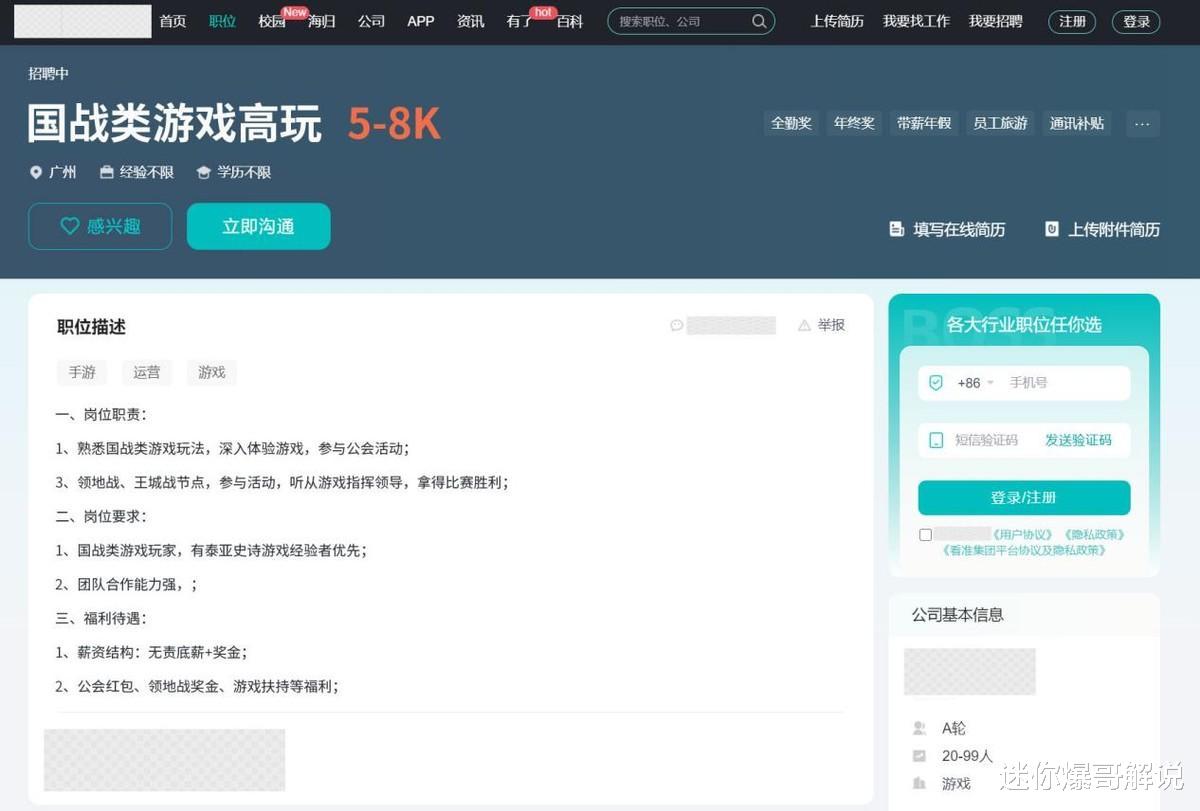Screen dimensions: 1200x811
Task: Click the briefcase icon beside 经验不限
Action: (x=105, y=172)
